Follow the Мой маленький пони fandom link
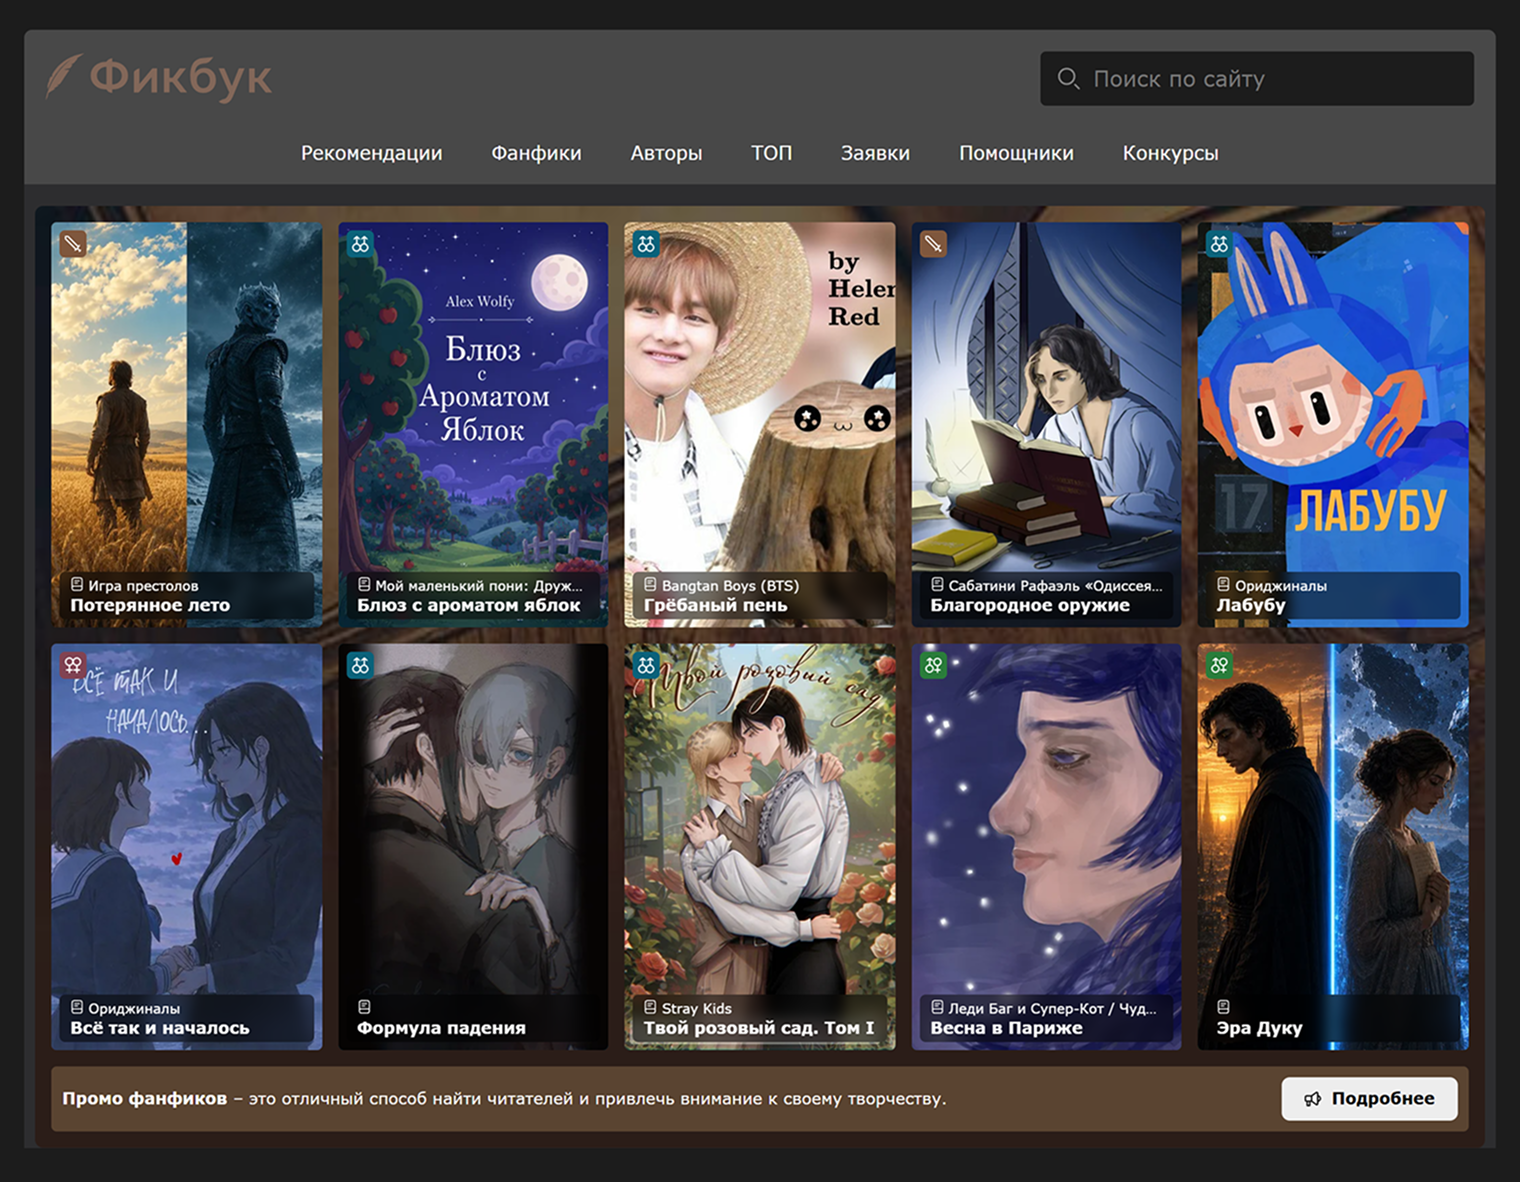The height and width of the screenshot is (1182, 1520). coord(478,586)
